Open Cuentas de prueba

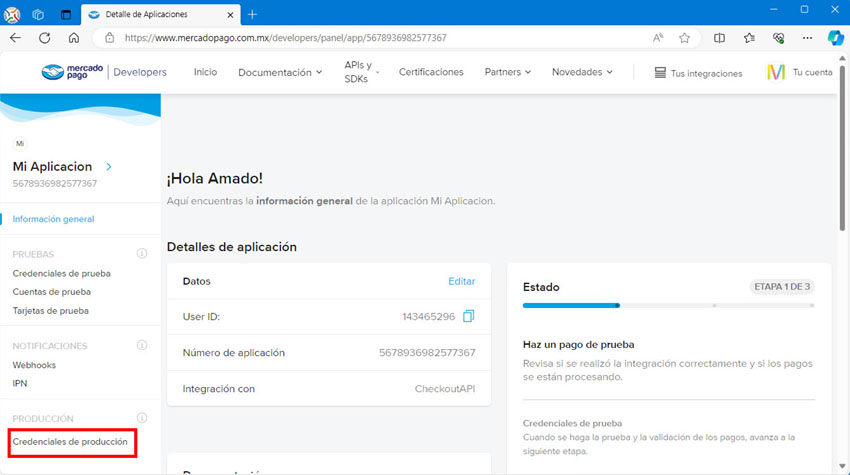51,292
